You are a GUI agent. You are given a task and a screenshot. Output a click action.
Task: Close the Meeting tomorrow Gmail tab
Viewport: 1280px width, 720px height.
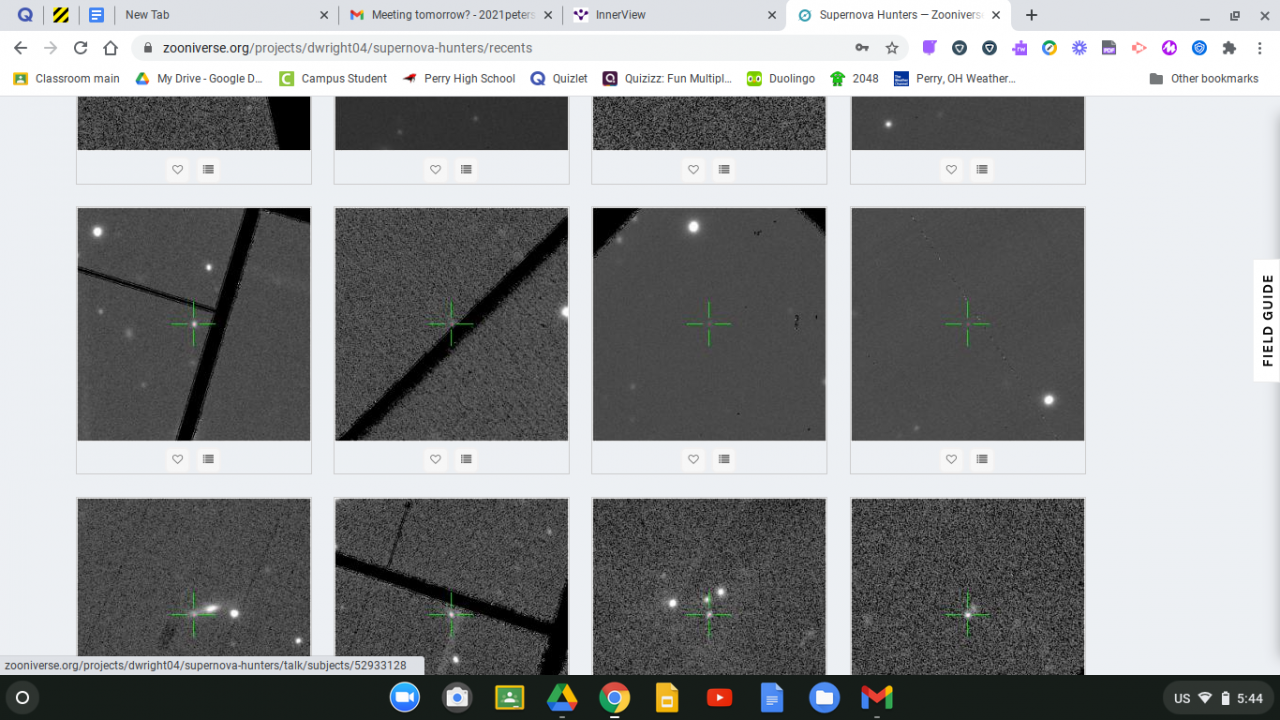pyautogui.click(x=548, y=15)
